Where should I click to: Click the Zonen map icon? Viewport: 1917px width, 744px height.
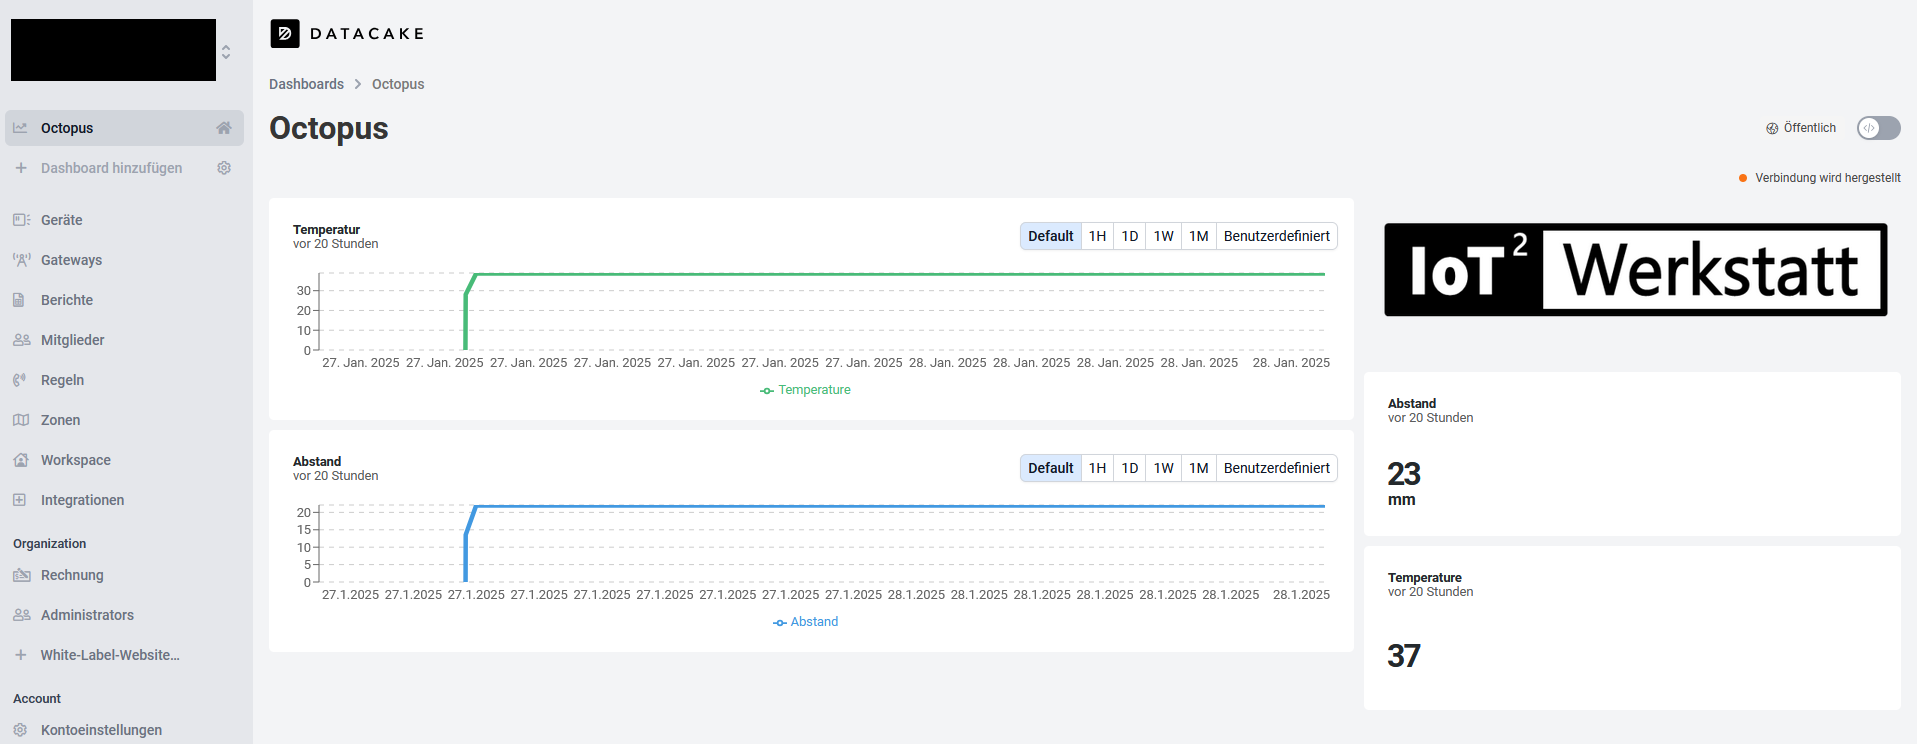pyautogui.click(x=21, y=420)
